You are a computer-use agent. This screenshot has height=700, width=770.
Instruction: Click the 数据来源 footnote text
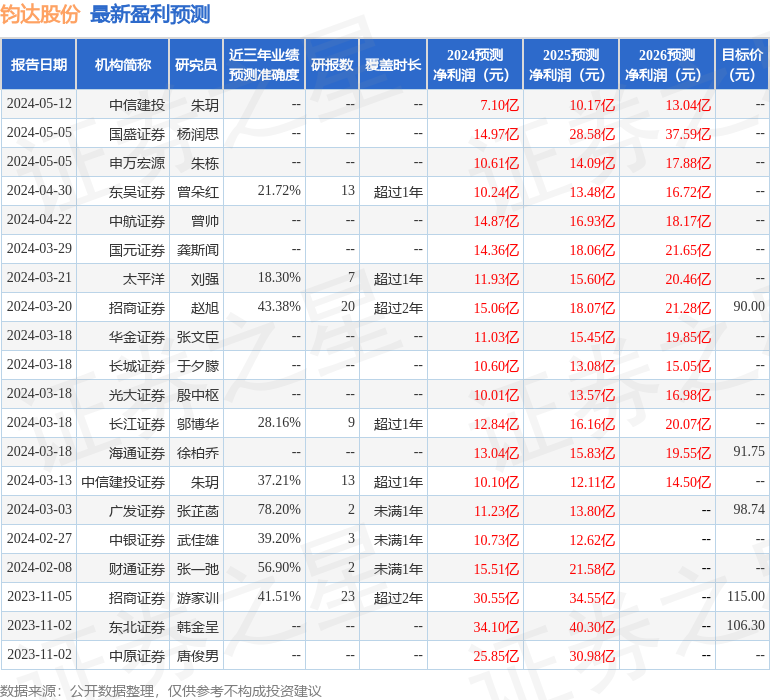click(161, 691)
